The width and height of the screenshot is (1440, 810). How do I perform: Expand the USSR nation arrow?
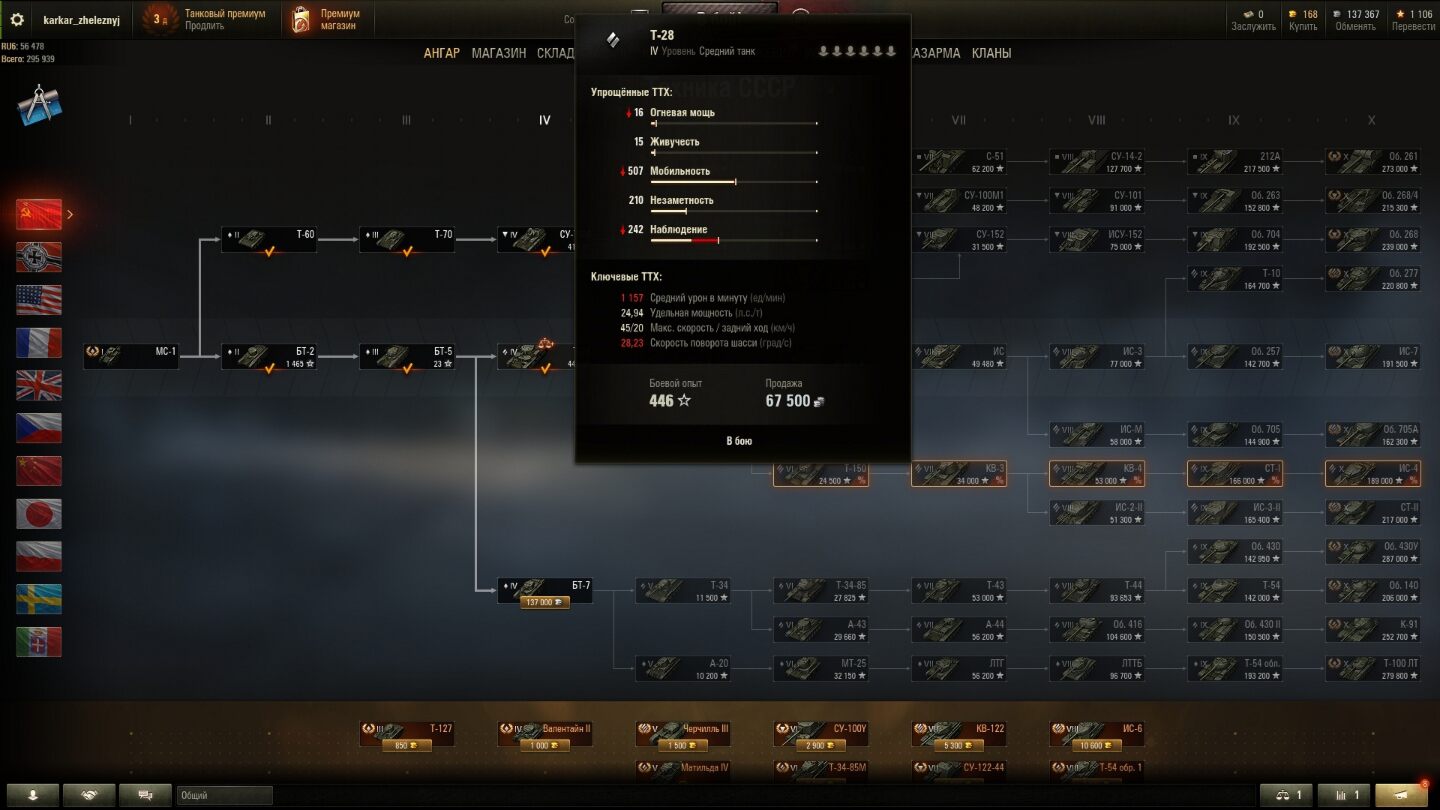tap(70, 214)
